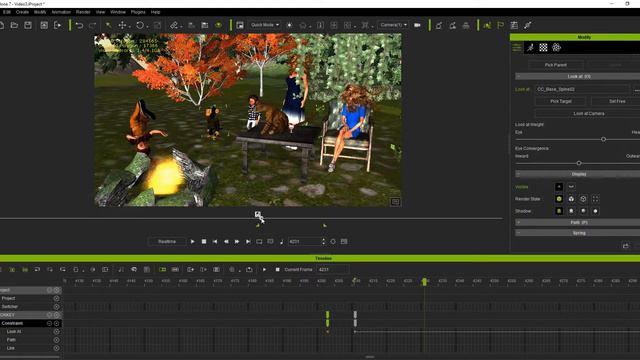This screenshot has width=640, height=360.
Task: Select the first Shadow option
Action: coord(559,211)
